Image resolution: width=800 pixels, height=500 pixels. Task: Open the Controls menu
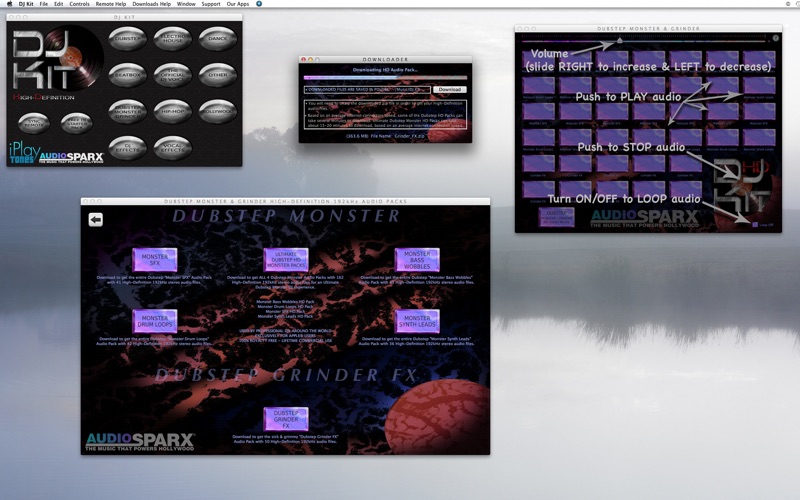[x=80, y=4]
